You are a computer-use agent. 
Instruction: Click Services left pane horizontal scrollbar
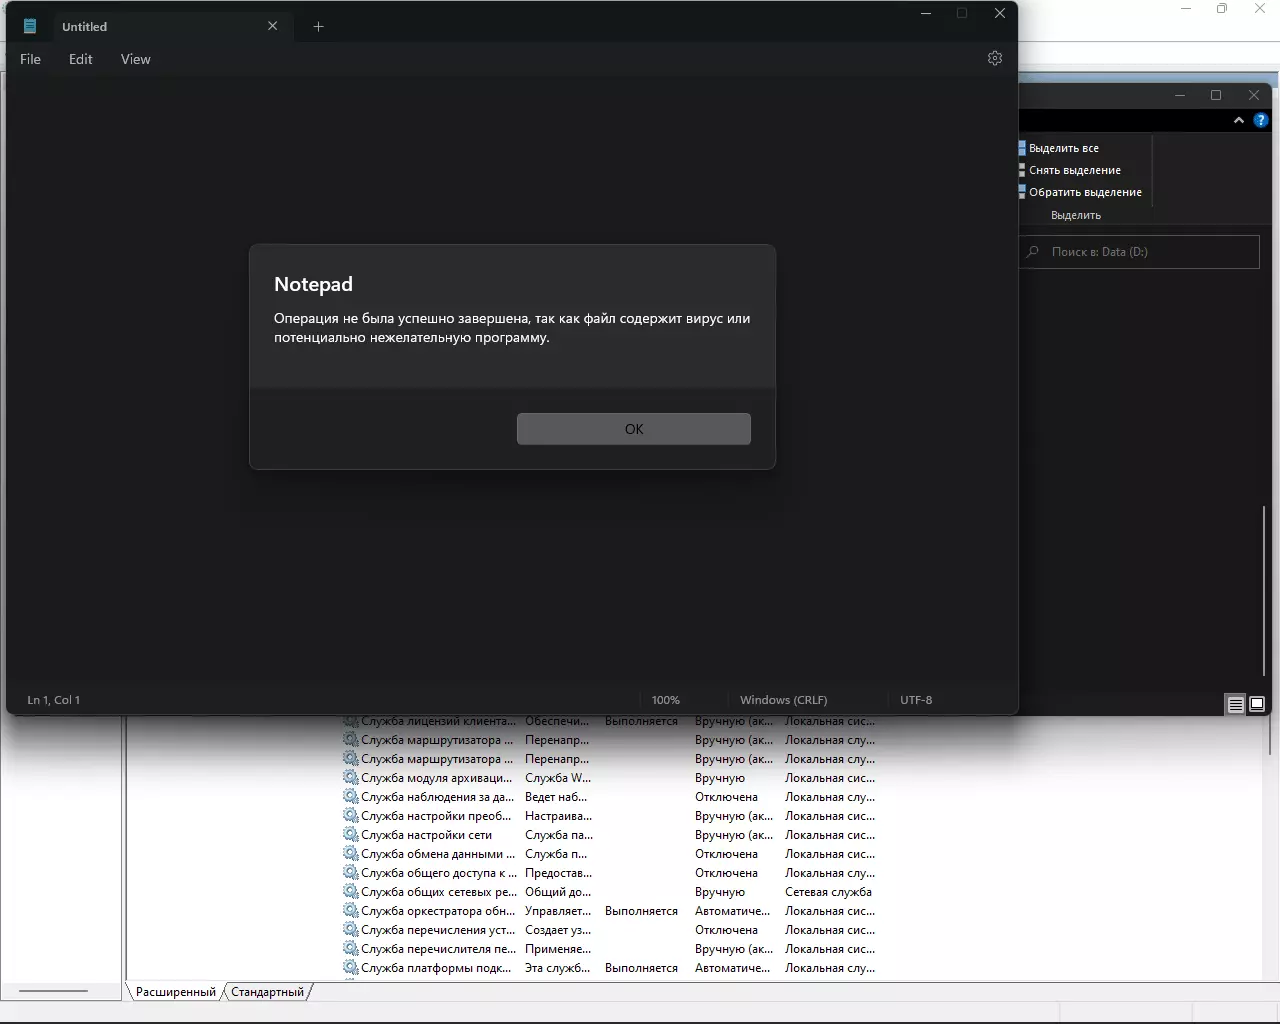click(54, 991)
